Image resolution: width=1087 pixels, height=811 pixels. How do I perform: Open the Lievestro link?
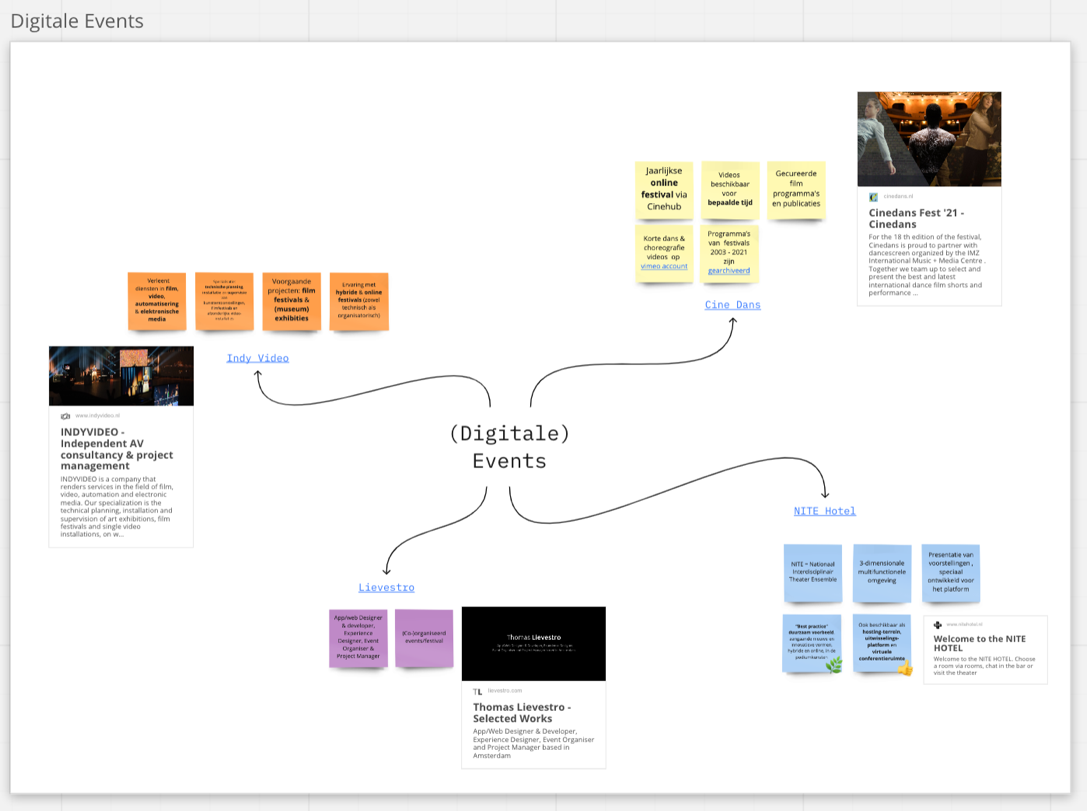(x=386, y=587)
